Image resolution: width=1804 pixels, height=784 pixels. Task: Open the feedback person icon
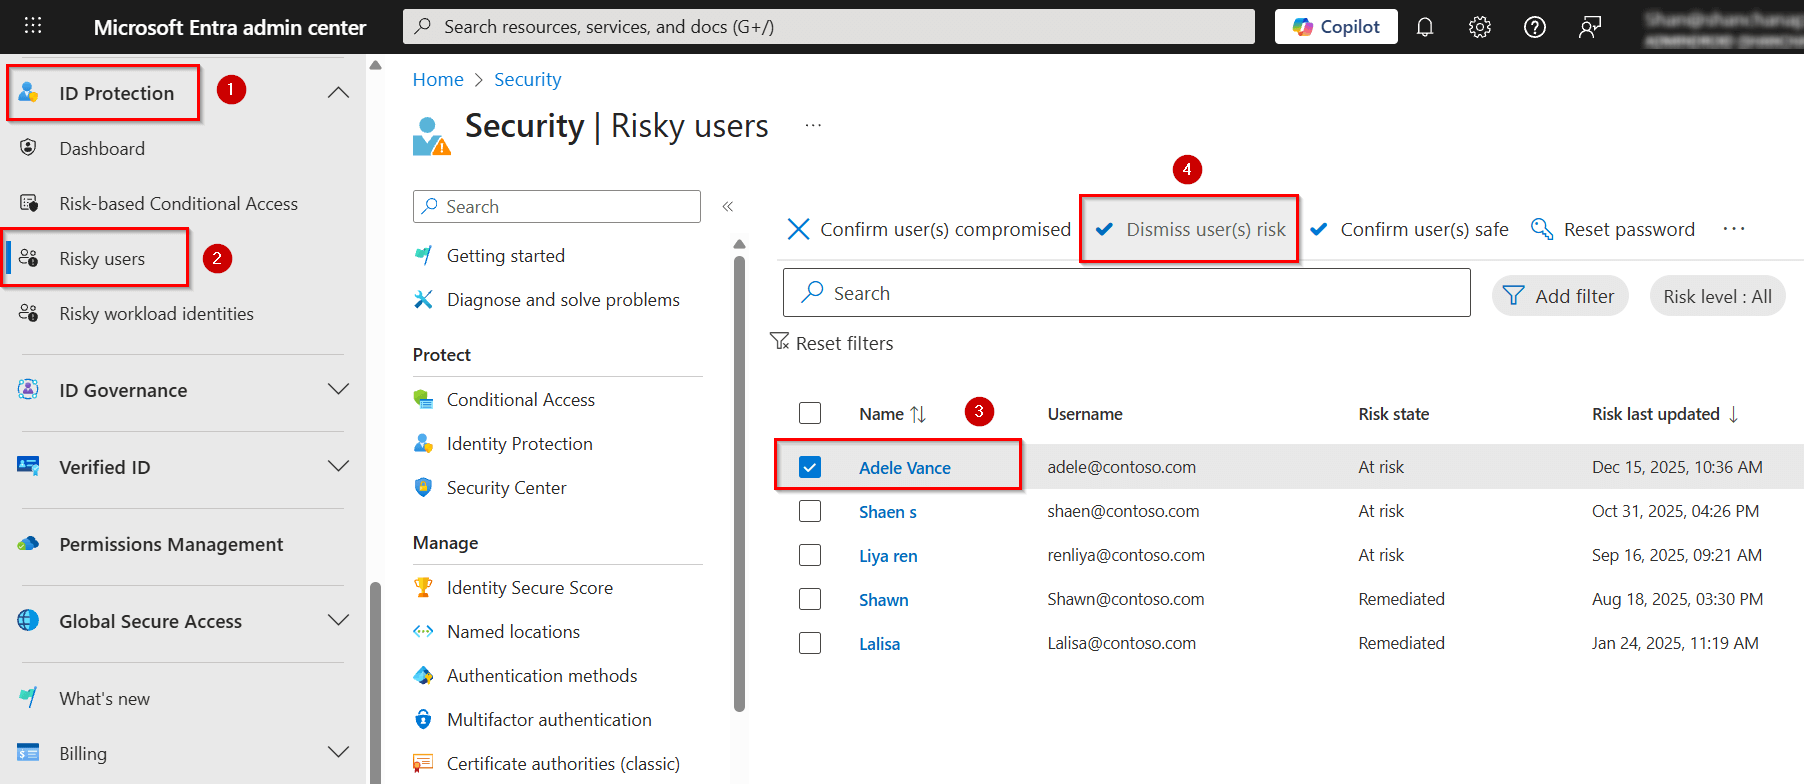click(1590, 27)
